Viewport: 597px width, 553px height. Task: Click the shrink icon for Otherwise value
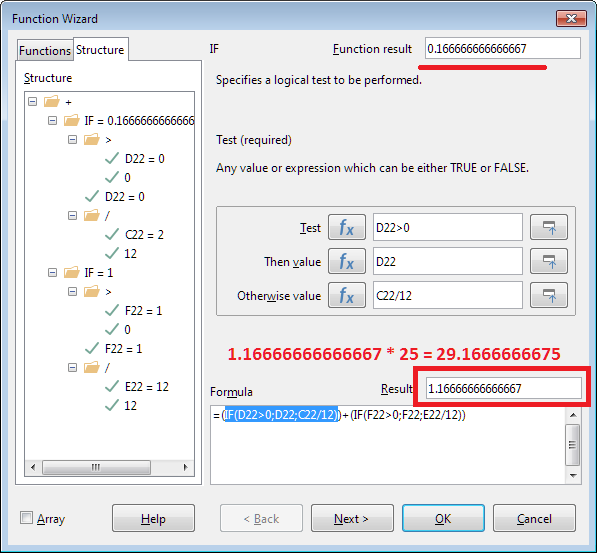[x=549, y=295]
